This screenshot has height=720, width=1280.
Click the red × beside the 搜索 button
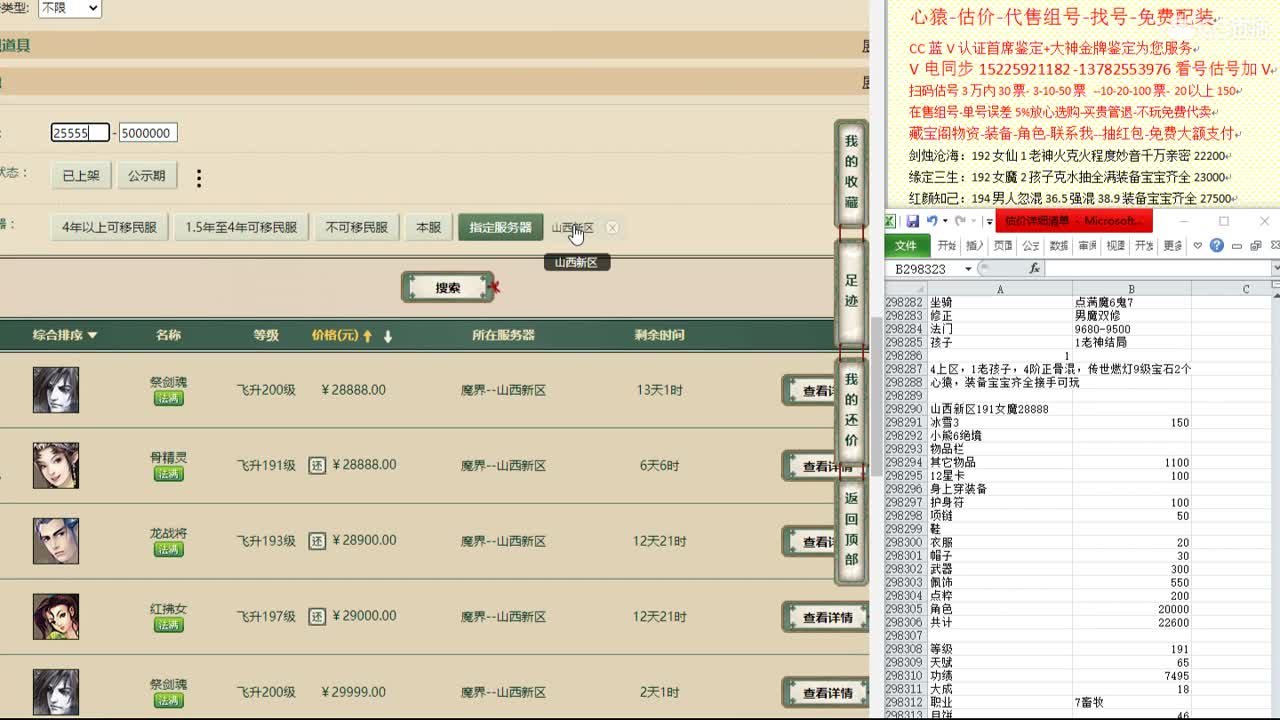pyautogui.click(x=495, y=286)
